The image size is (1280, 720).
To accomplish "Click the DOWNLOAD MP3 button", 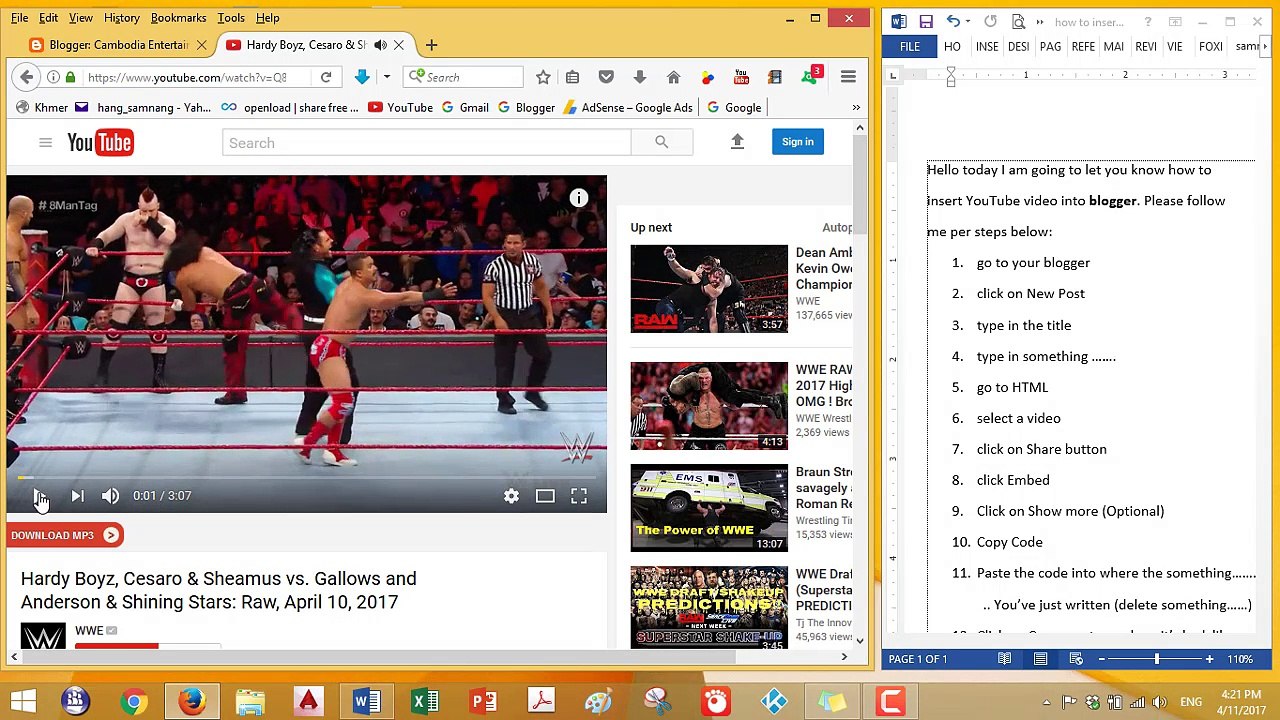I will 64,536.
